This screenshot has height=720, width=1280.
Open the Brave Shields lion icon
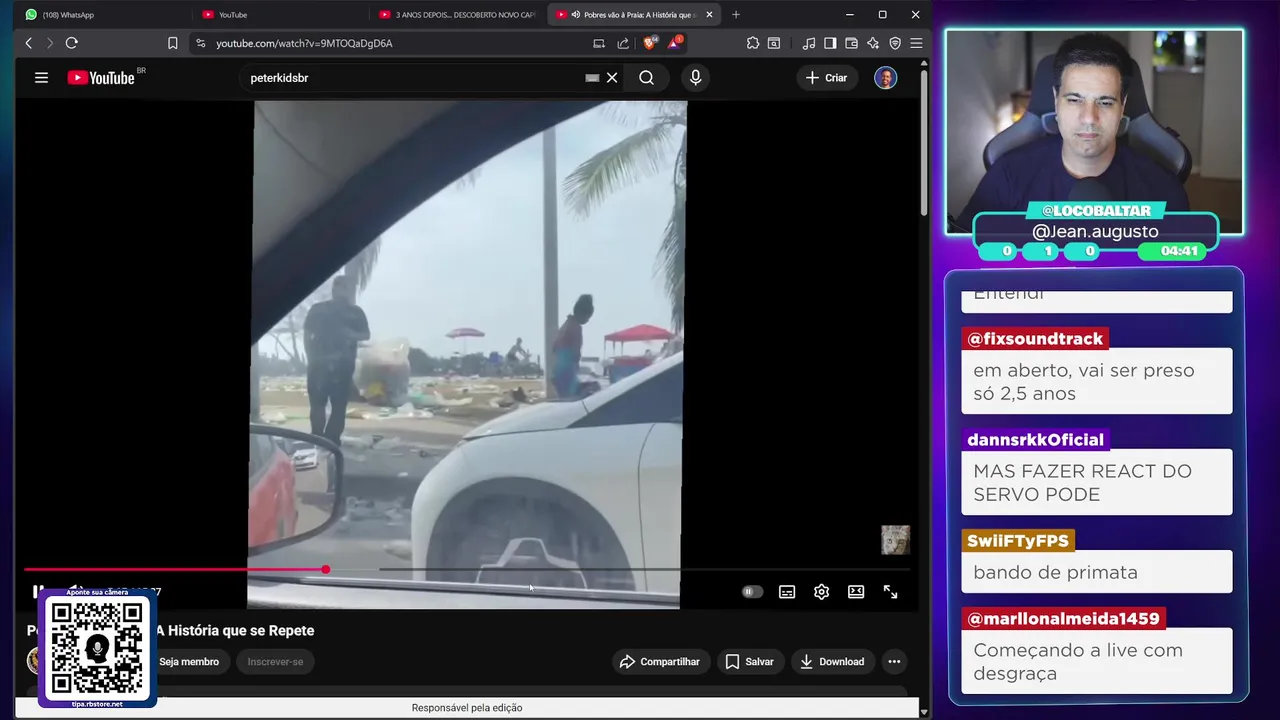650,43
